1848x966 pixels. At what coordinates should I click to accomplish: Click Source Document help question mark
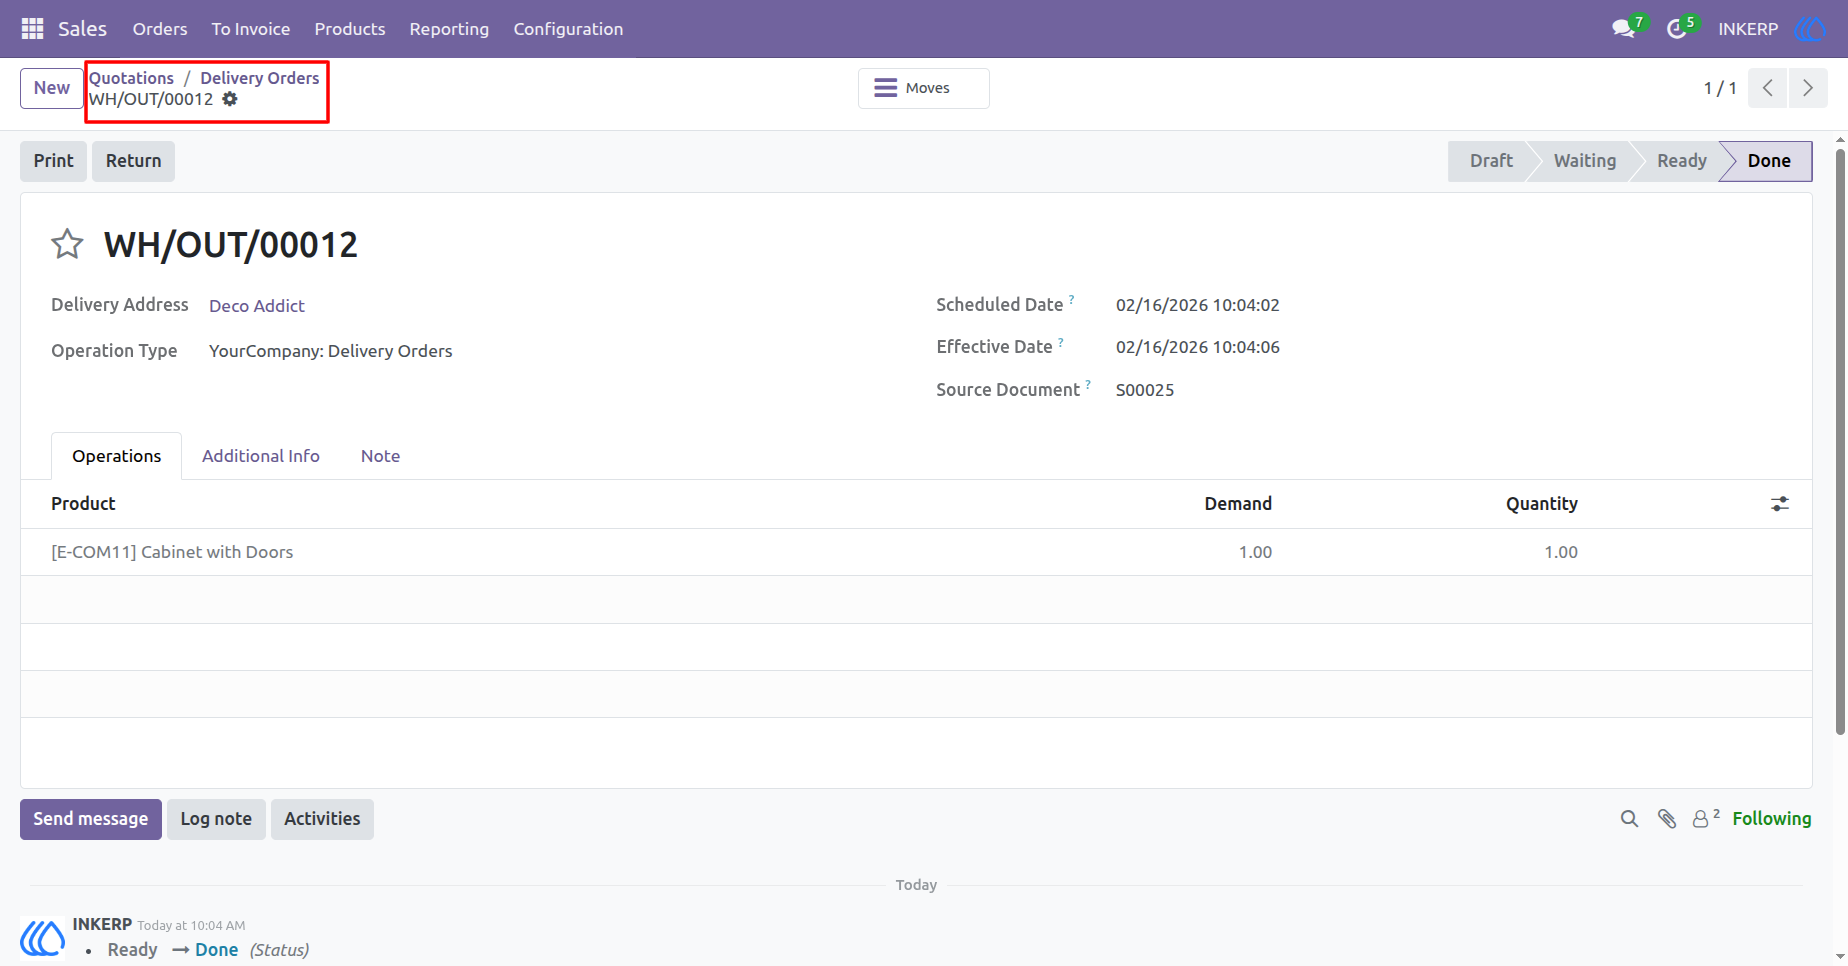coord(1088,384)
